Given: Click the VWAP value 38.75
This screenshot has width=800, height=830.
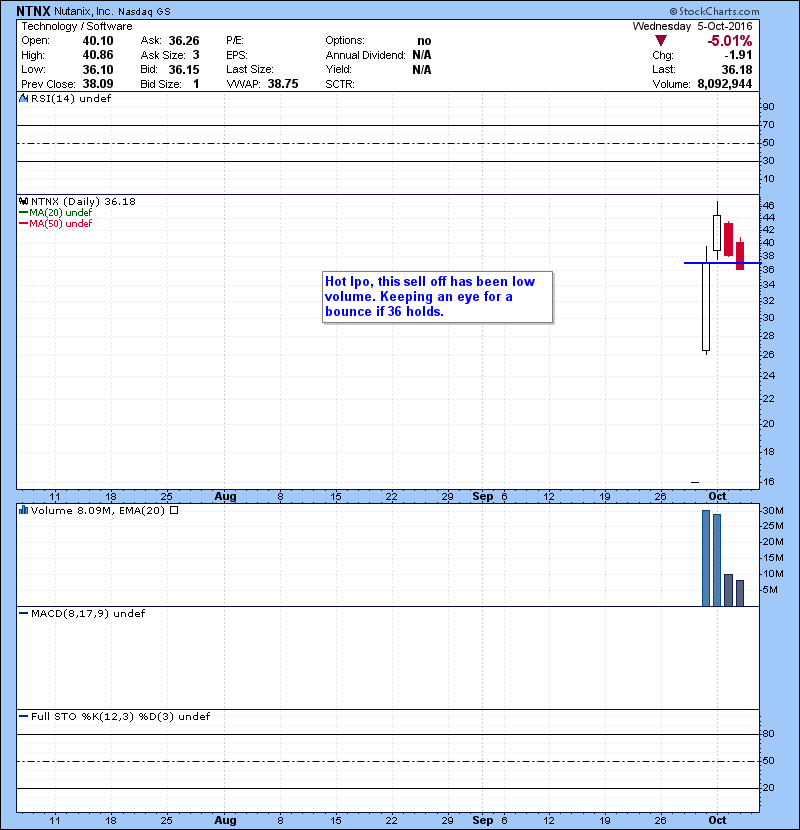Looking at the screenshot, I should (x=283, y=84).
